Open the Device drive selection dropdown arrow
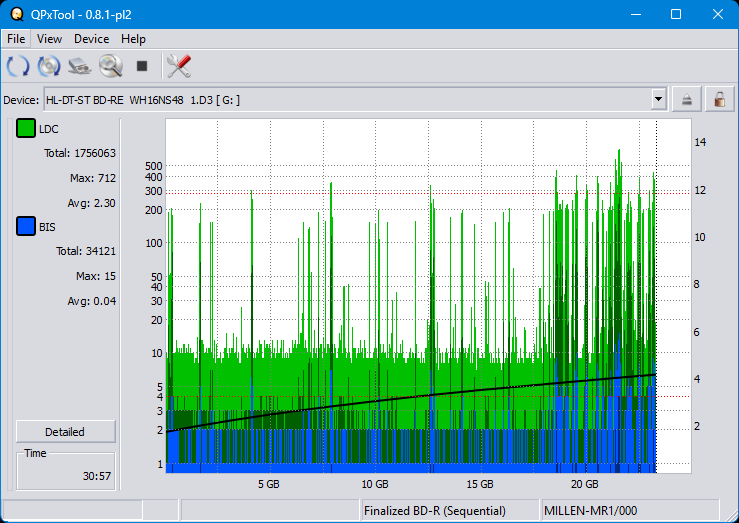Screen dimensions: 739x523 tap(658, 99)
